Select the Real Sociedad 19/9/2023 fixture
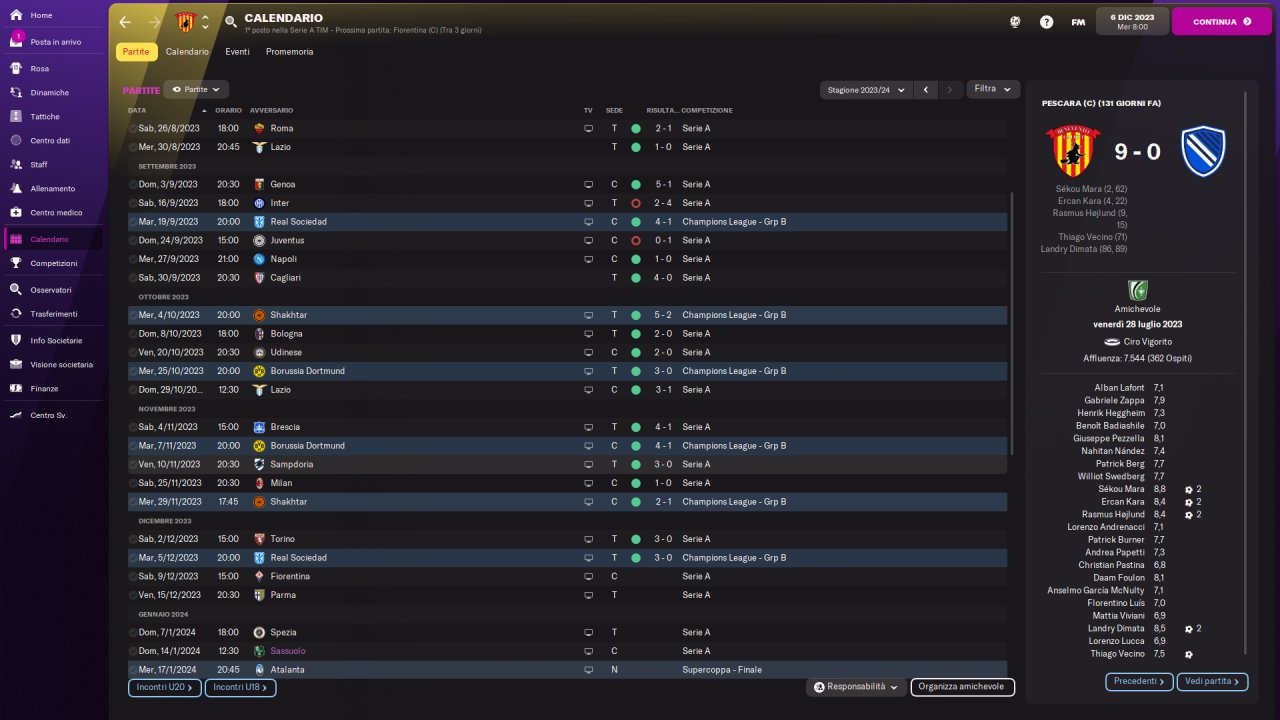This screenshot has width=1280, height=720. [x=567, y=222]
